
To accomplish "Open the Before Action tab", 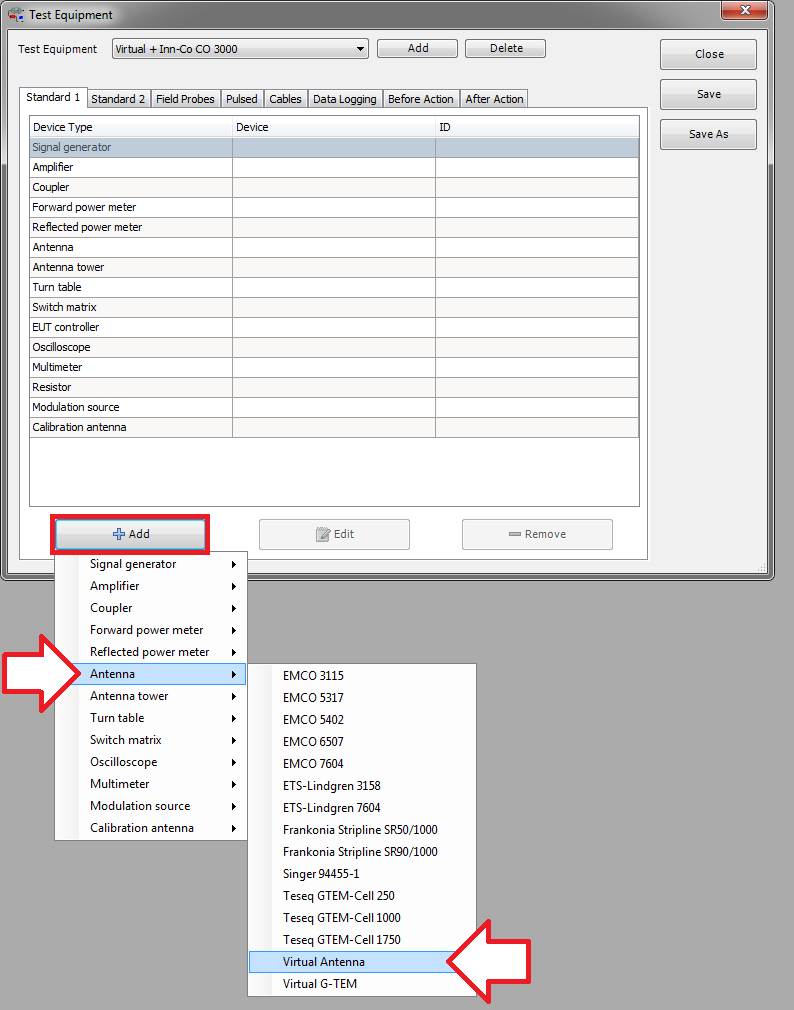I will point(421,99).
